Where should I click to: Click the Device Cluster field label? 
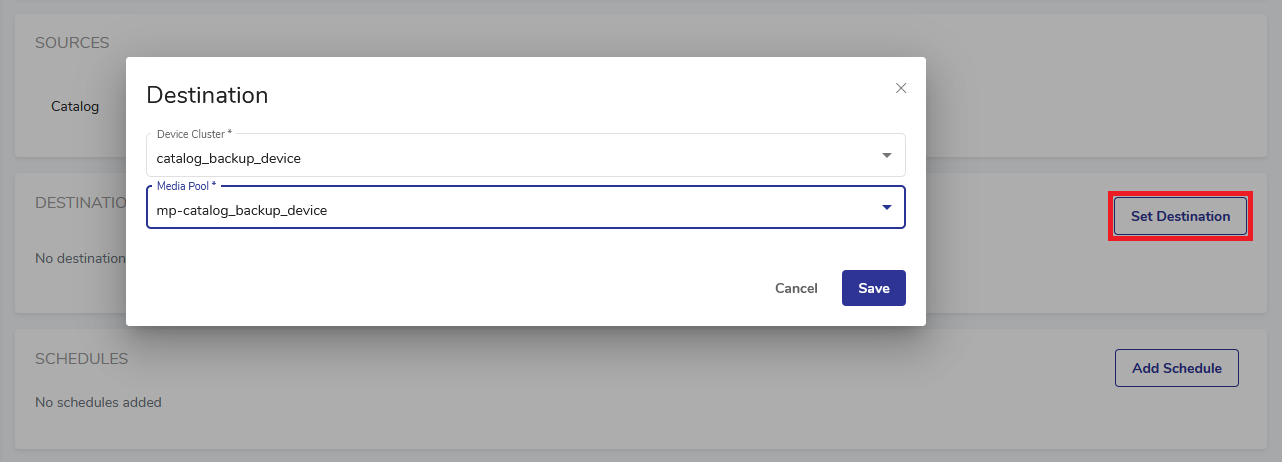pos(194,134)
